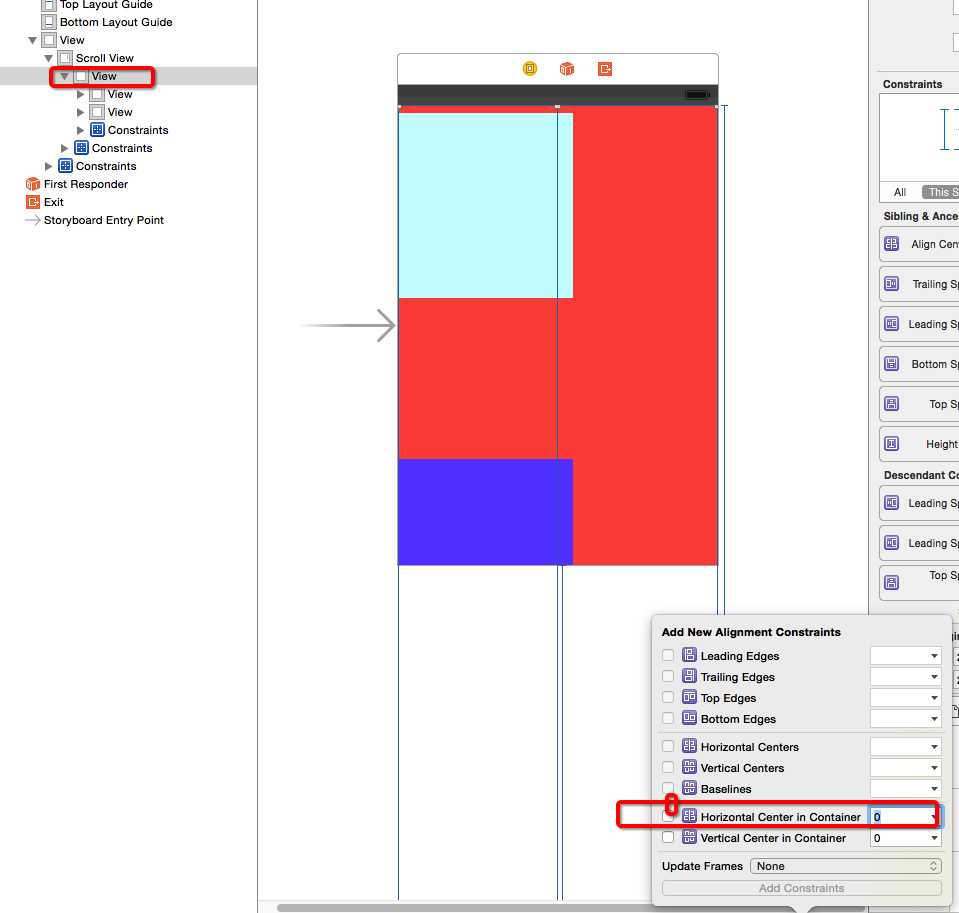Click Constraints icon at root View level
This screenshot has width=959, height=913.
click(65, 166)
